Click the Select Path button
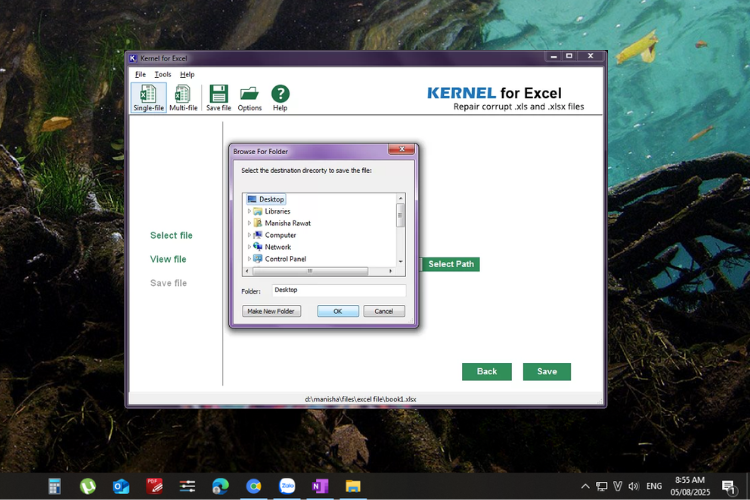 pos(451,264)
